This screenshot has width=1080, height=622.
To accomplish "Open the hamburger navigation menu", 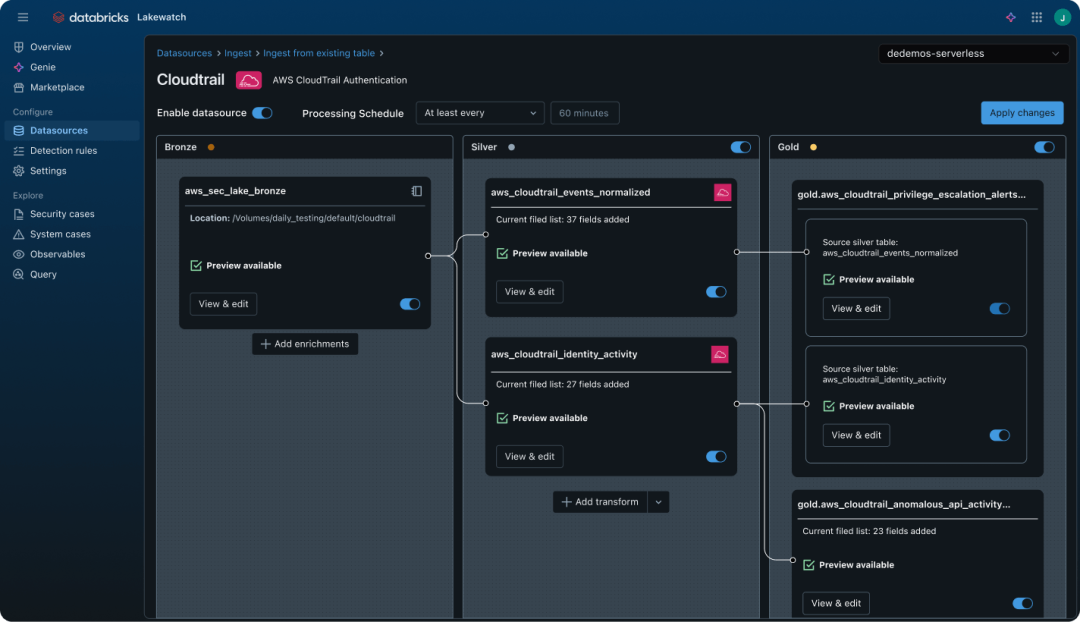I will pyautogui.click(x=23, y=17).
